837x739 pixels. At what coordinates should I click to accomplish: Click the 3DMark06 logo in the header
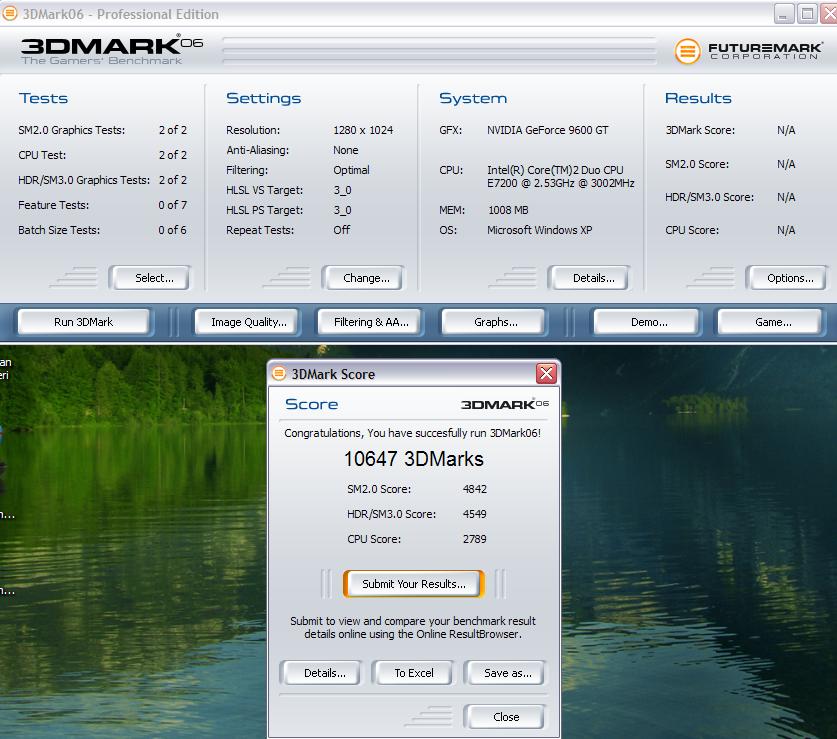click(112, 50)
